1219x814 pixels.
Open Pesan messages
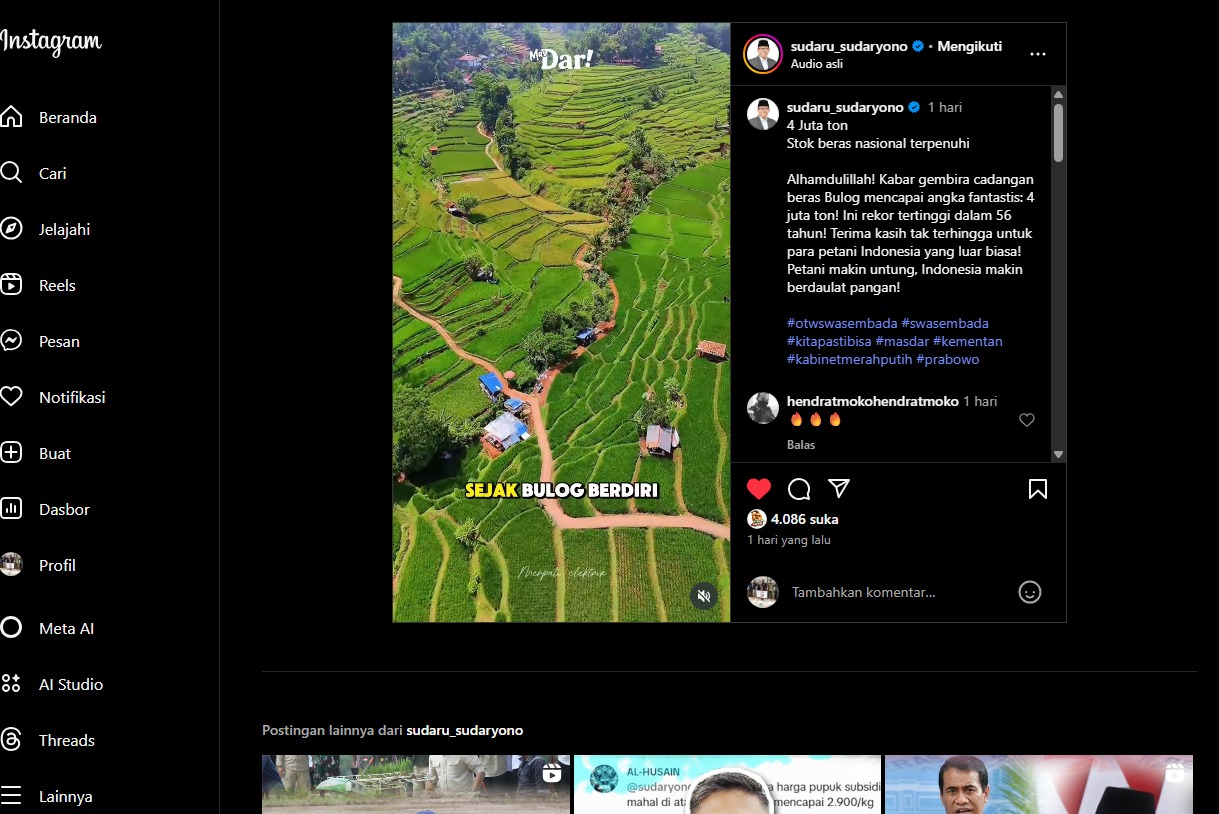(59, 341)
